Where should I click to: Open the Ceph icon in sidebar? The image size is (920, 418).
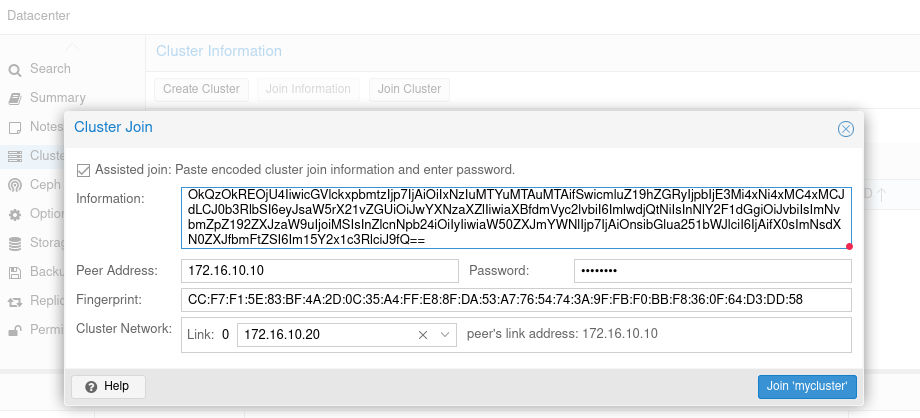(x=15, y=186)
